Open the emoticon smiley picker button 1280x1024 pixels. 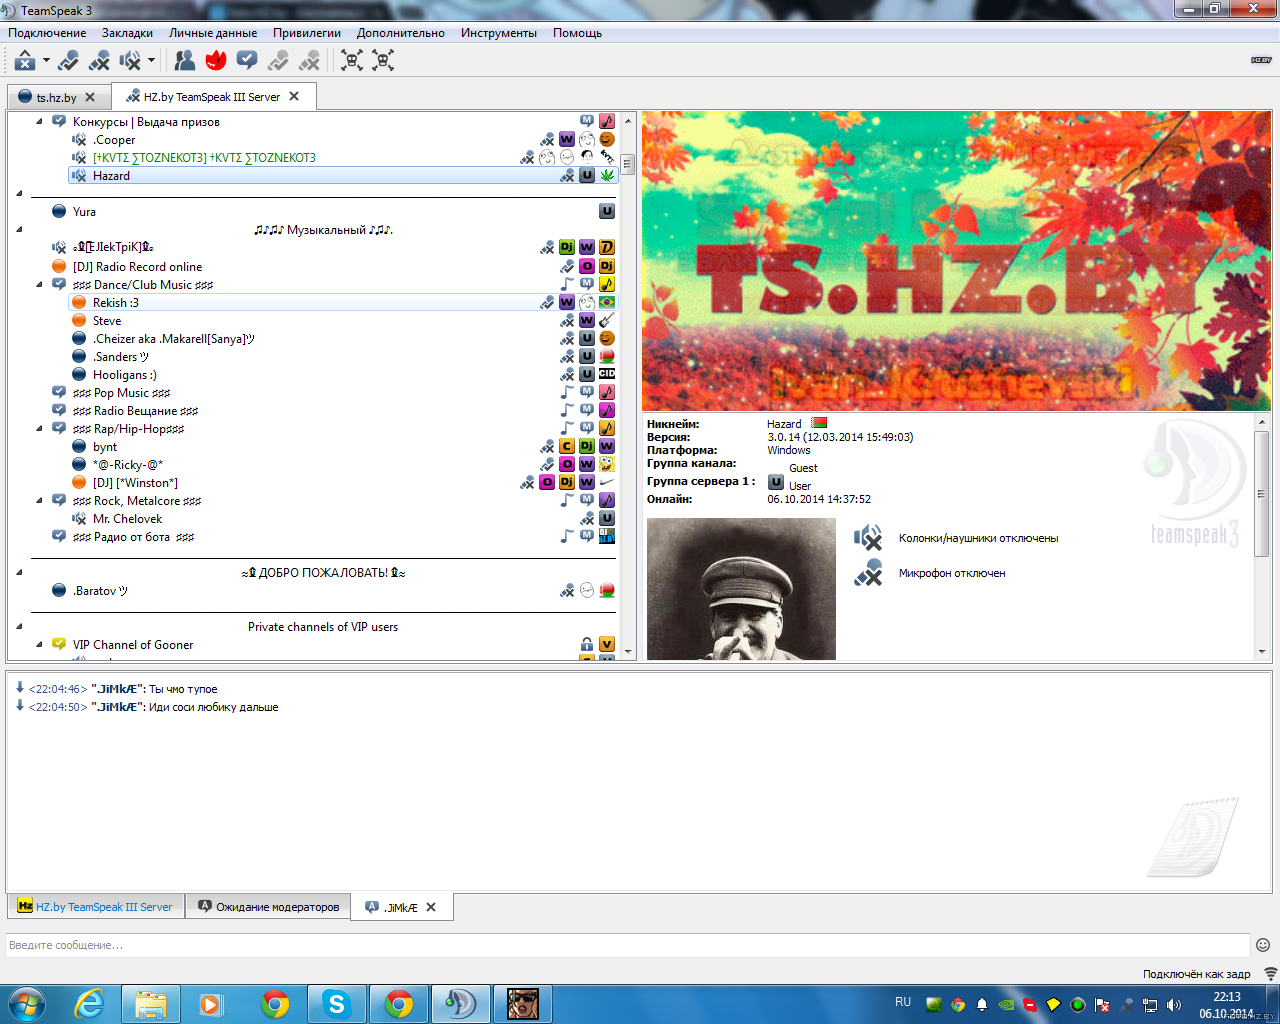click(x=1263, y=945)
